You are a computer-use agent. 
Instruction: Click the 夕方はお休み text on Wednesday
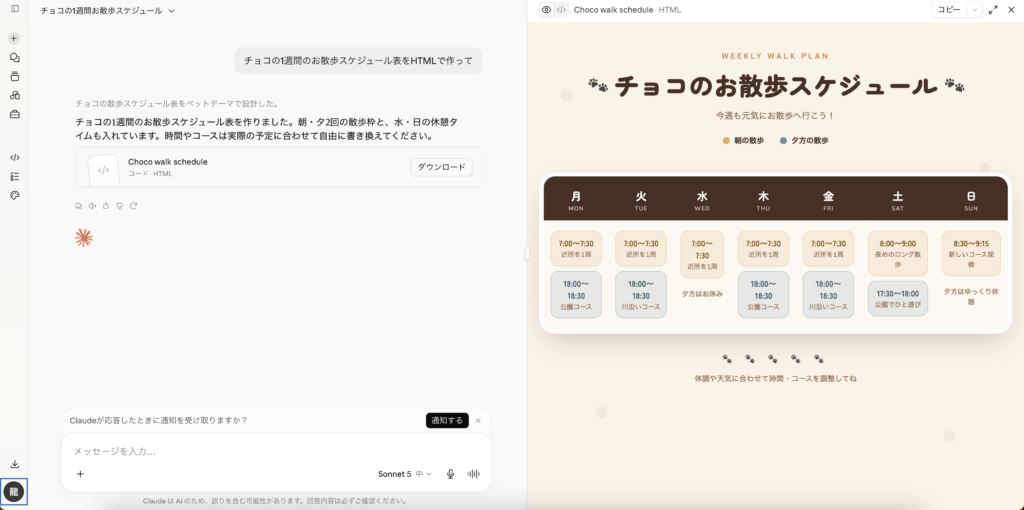[x=702, y=293]
